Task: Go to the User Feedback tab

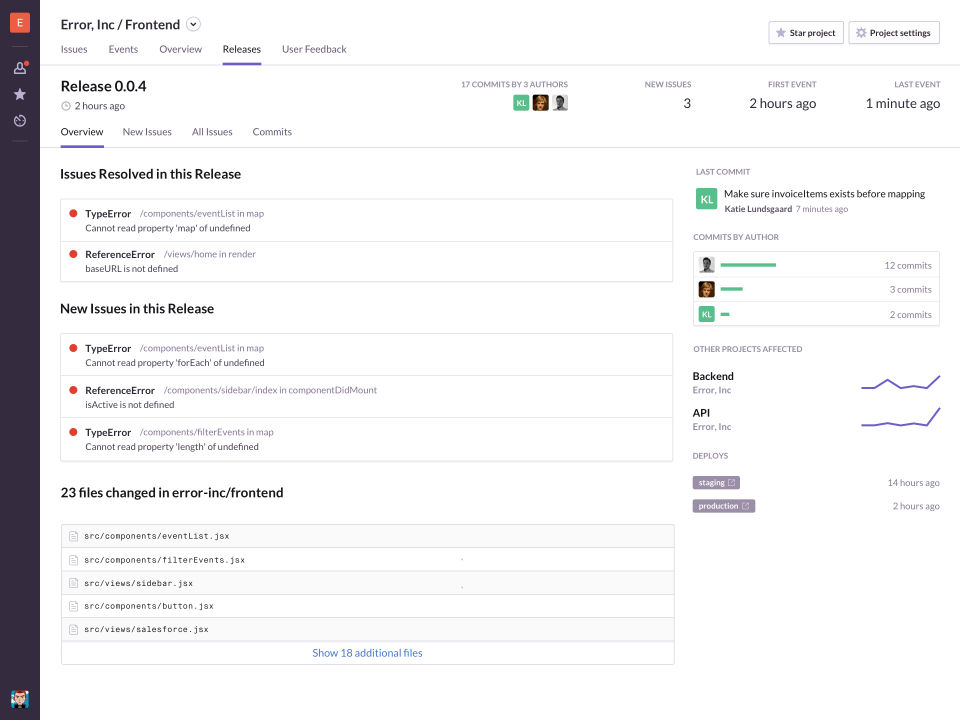Action: 314,49
